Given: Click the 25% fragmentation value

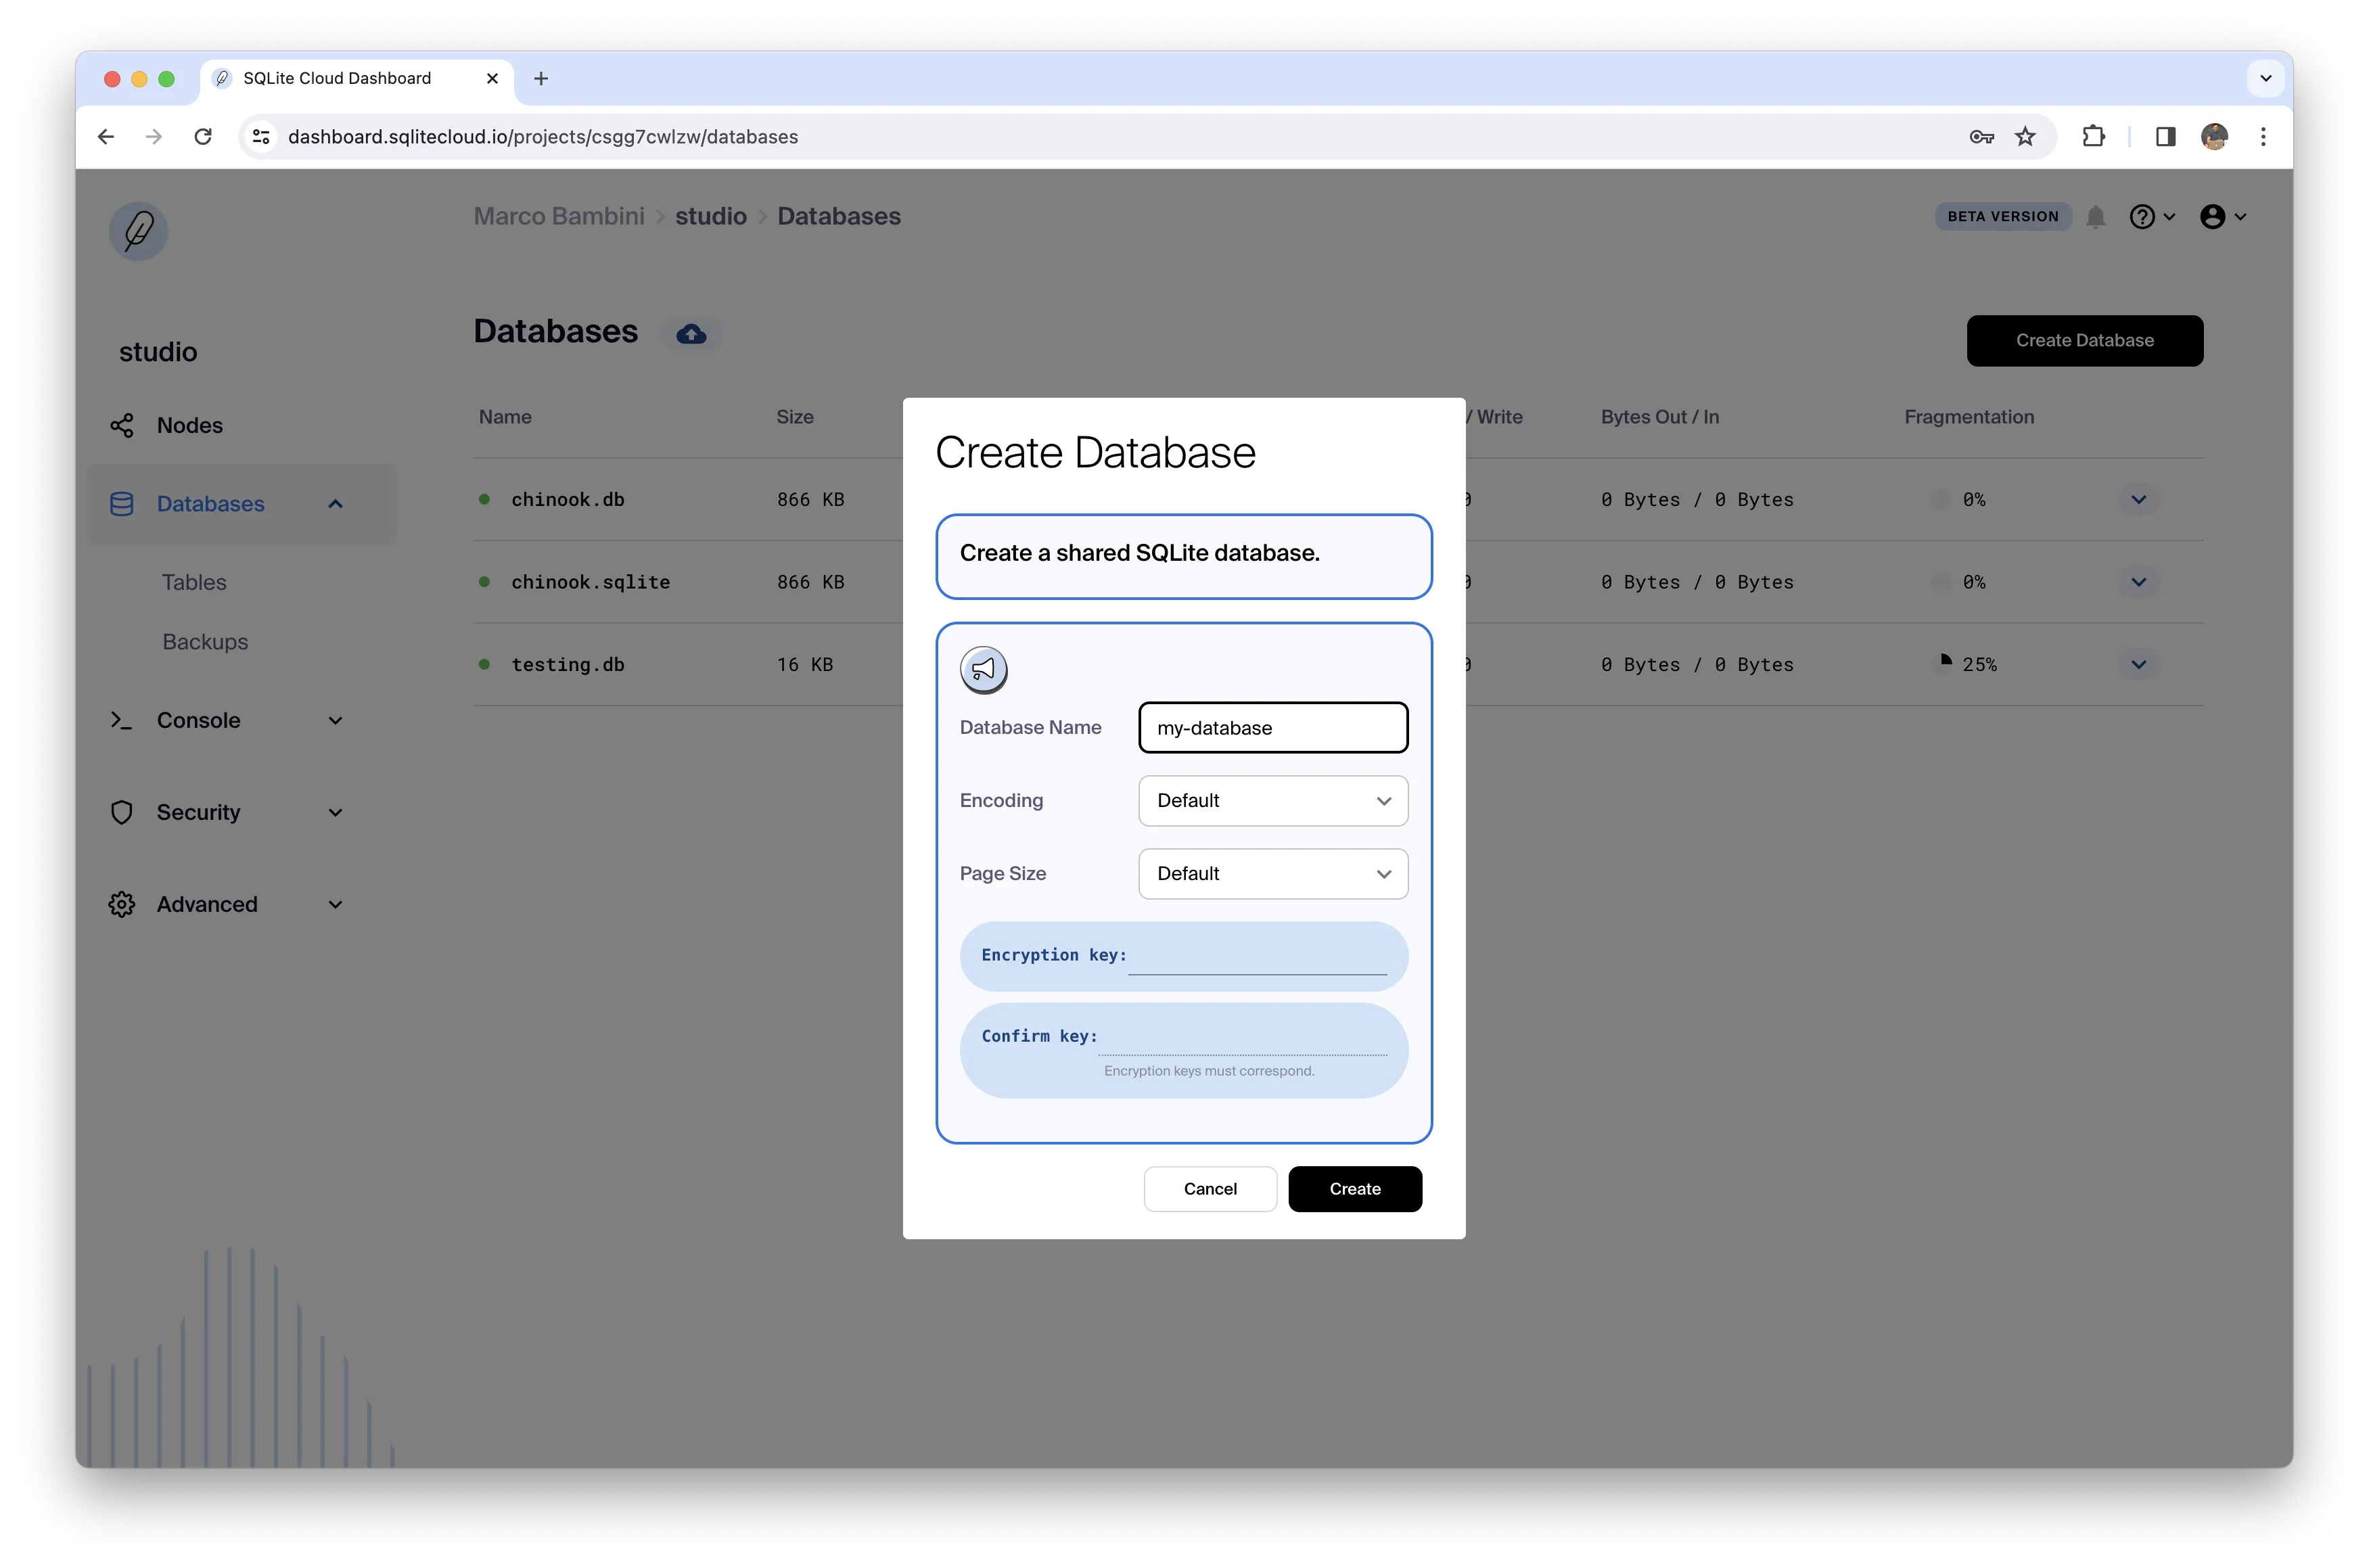Looking at the screenshot, I should 1979,665.
